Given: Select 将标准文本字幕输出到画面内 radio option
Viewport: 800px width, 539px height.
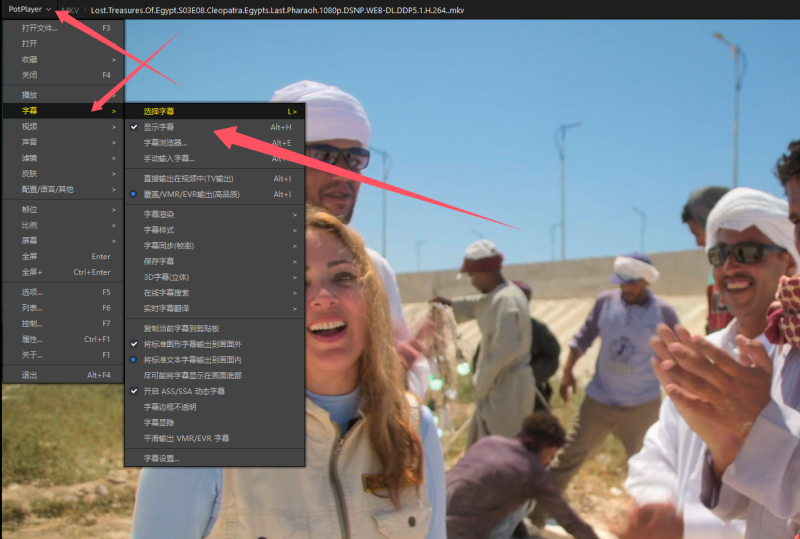Looking at the screenshot, I should pyautogui.click(x=192, y=359).
